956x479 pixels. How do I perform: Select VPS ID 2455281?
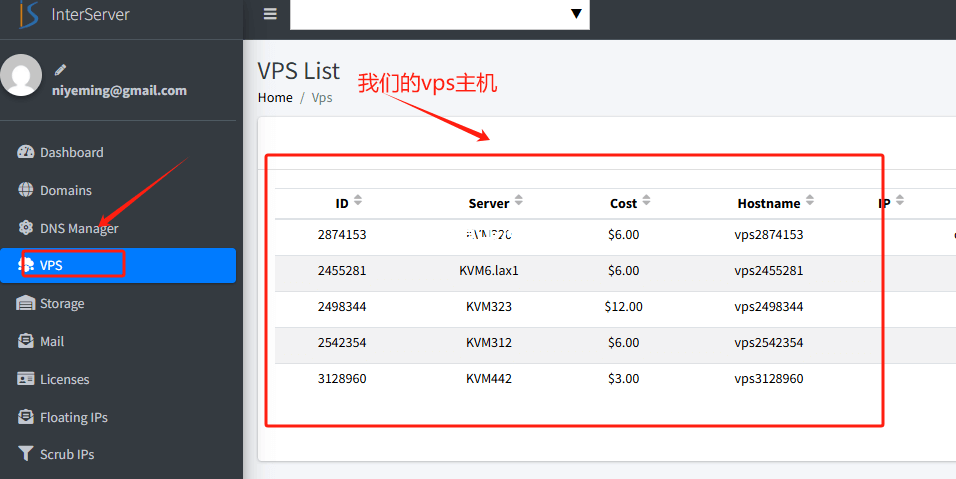(342, 271)
